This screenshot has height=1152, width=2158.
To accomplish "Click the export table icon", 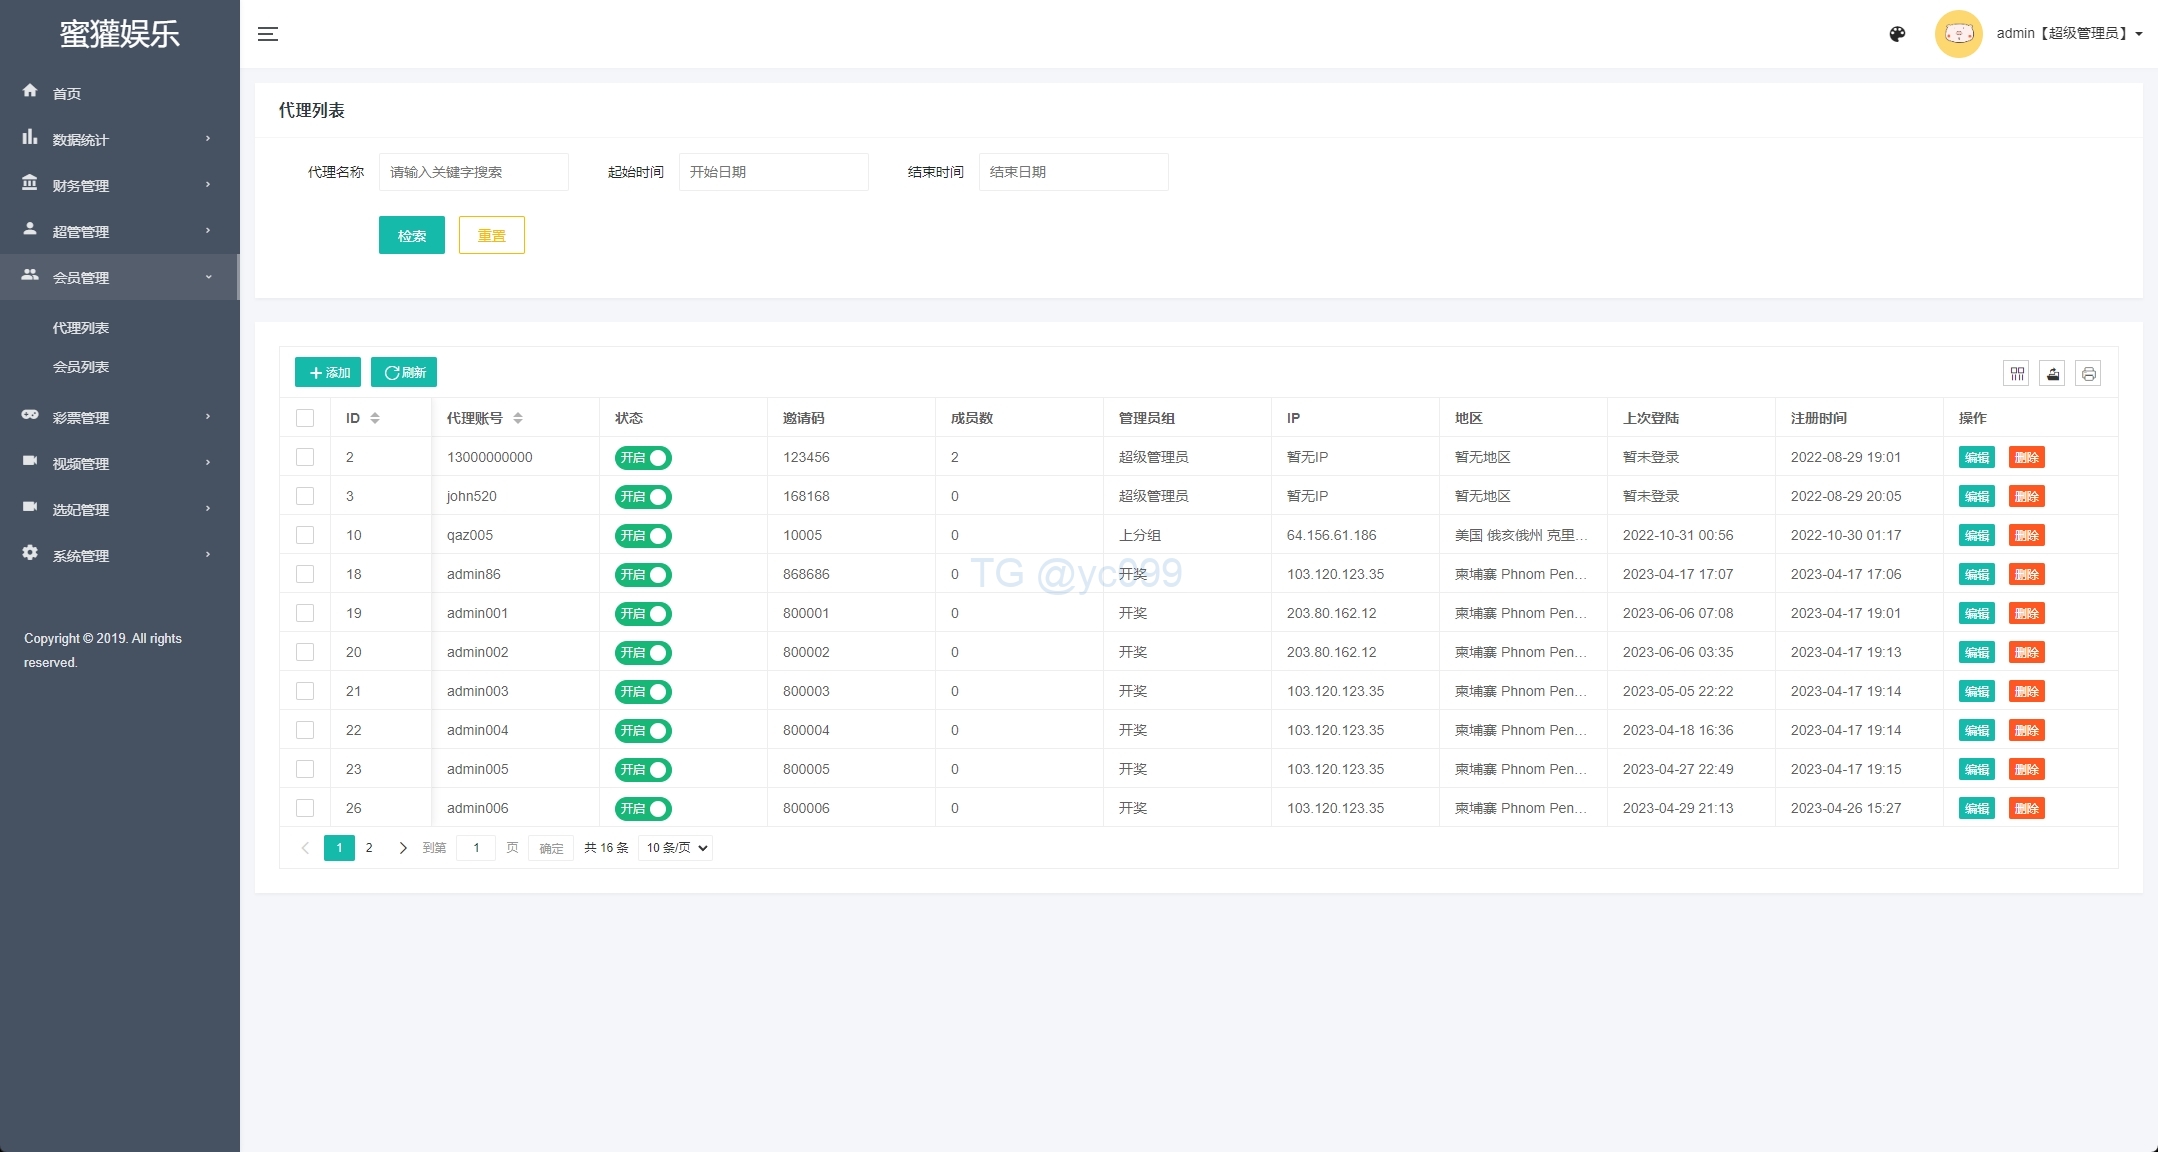I will pos(2052,374).
